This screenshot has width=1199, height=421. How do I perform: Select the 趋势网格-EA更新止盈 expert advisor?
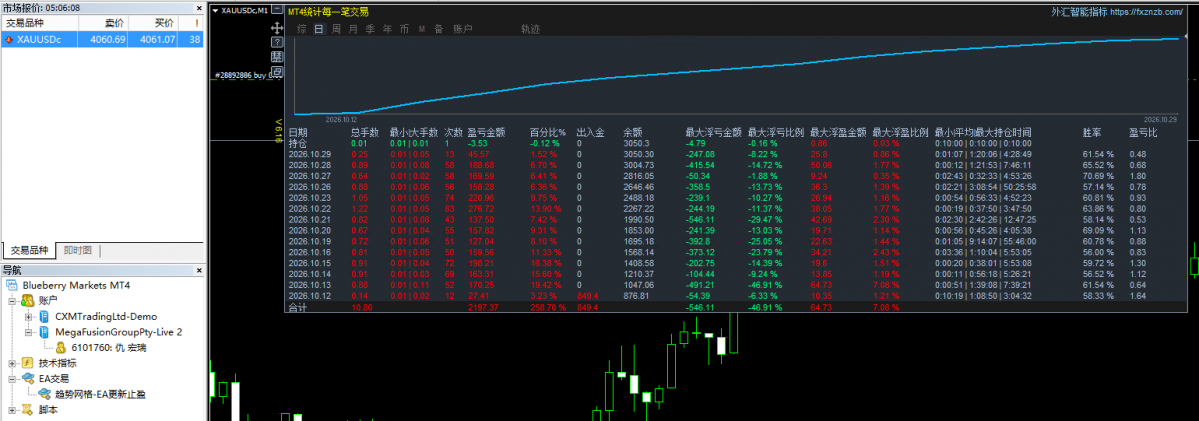pyautogui.click(x=99, y=393)
